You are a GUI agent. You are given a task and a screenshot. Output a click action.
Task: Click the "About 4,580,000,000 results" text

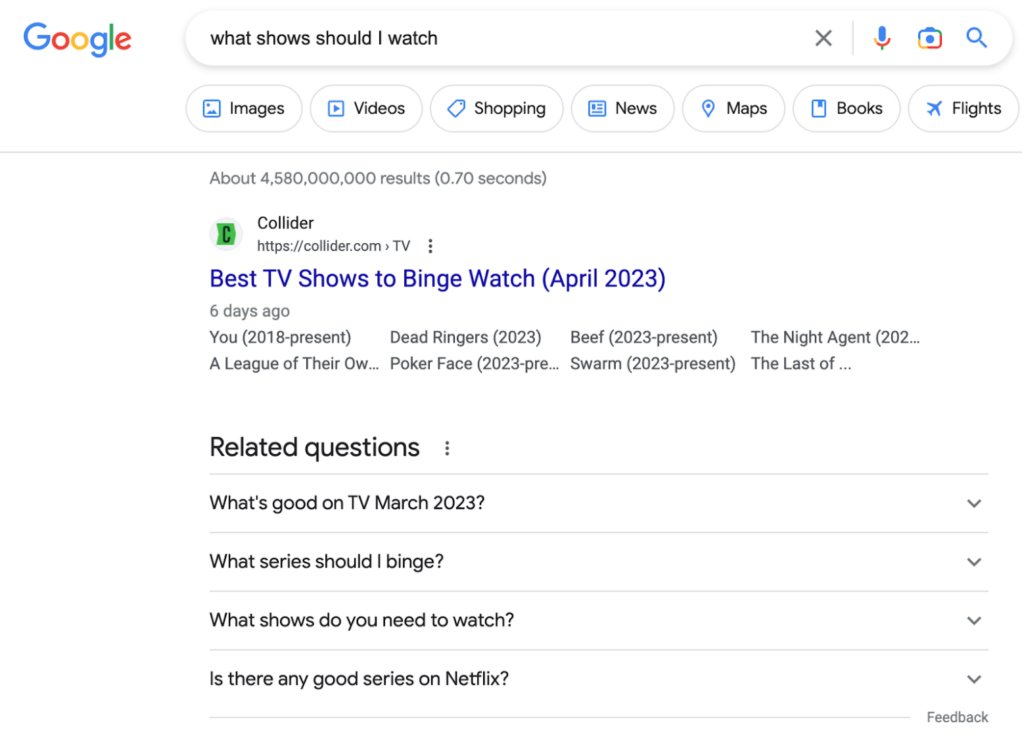click(x=320, y=178)
